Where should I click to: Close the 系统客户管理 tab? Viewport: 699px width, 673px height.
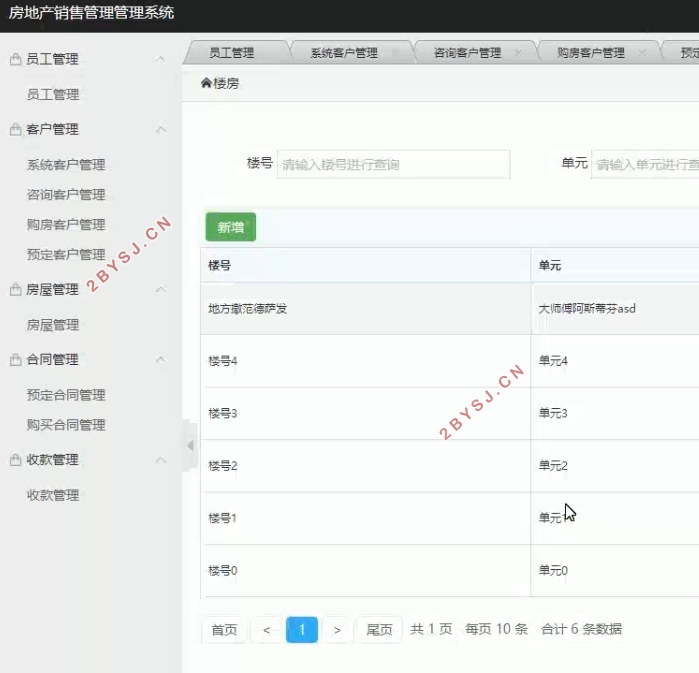395,53
